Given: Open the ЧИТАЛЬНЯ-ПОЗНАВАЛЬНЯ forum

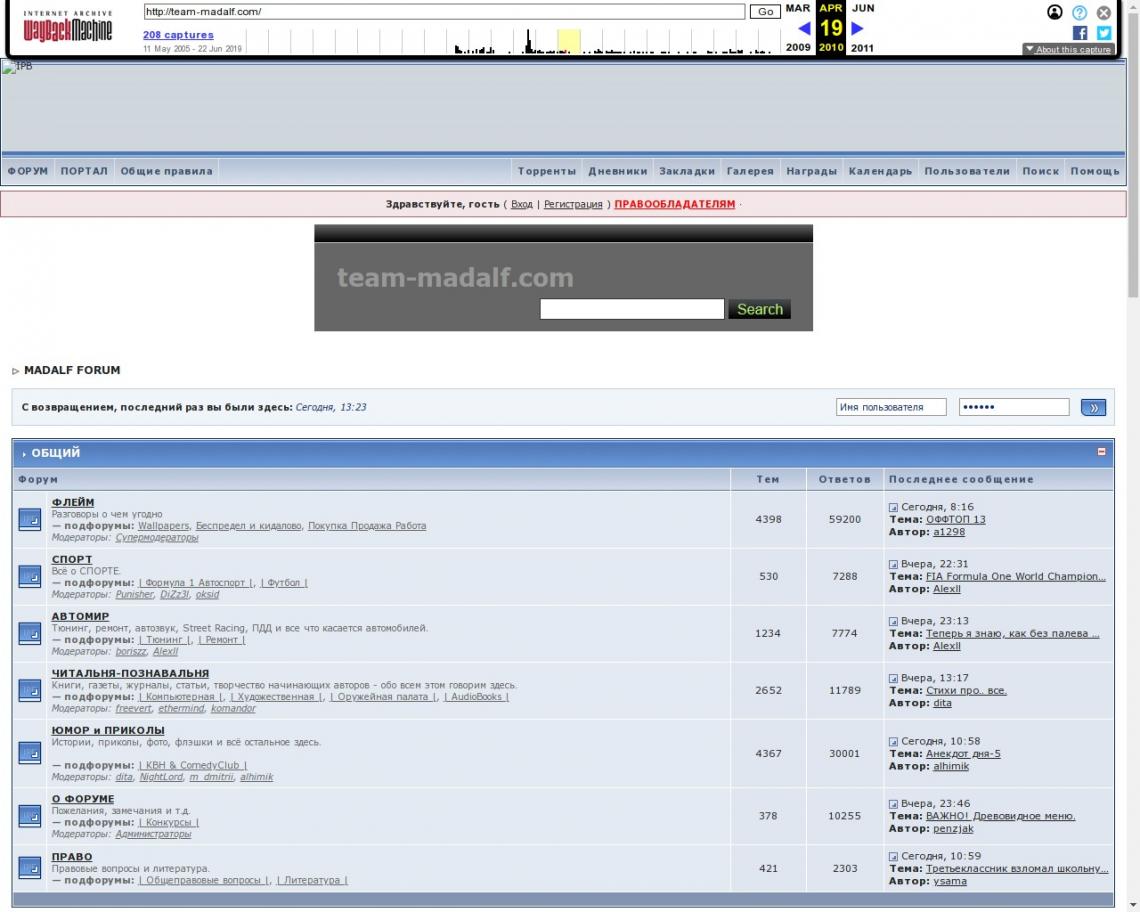Looking at the screenshot, I should (130, 673).
